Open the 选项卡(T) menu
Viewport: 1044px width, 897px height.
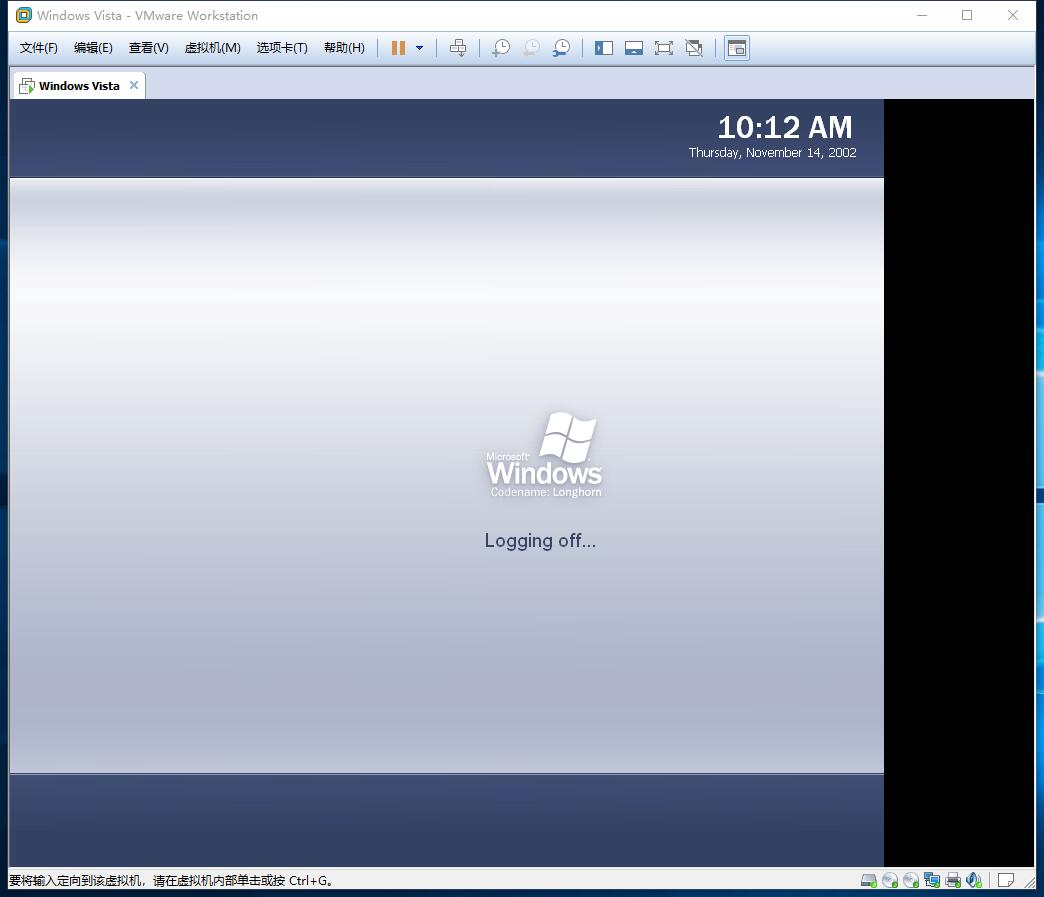click(x=282, y=48)
